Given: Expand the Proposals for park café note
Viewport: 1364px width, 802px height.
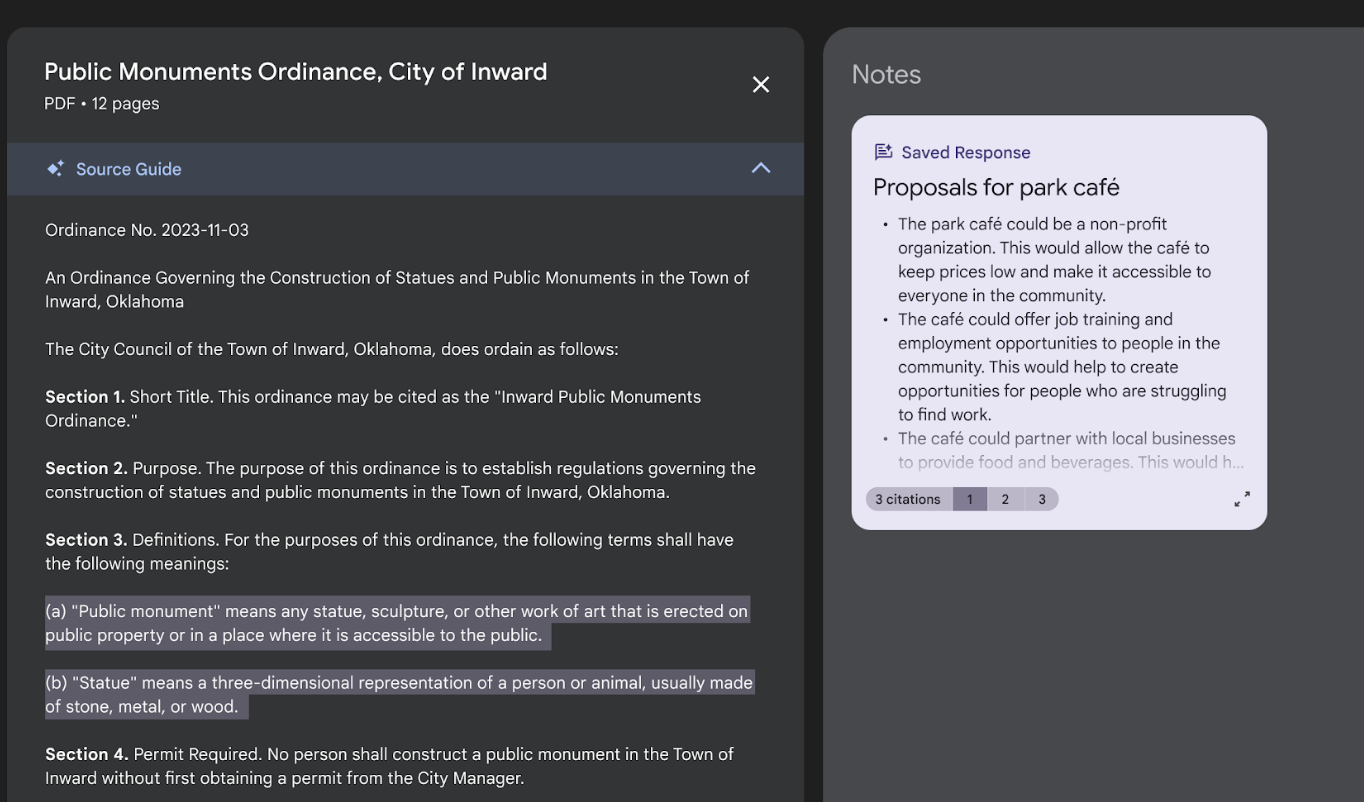Looking at the screenshot, I should click(x=1242, y=499).
